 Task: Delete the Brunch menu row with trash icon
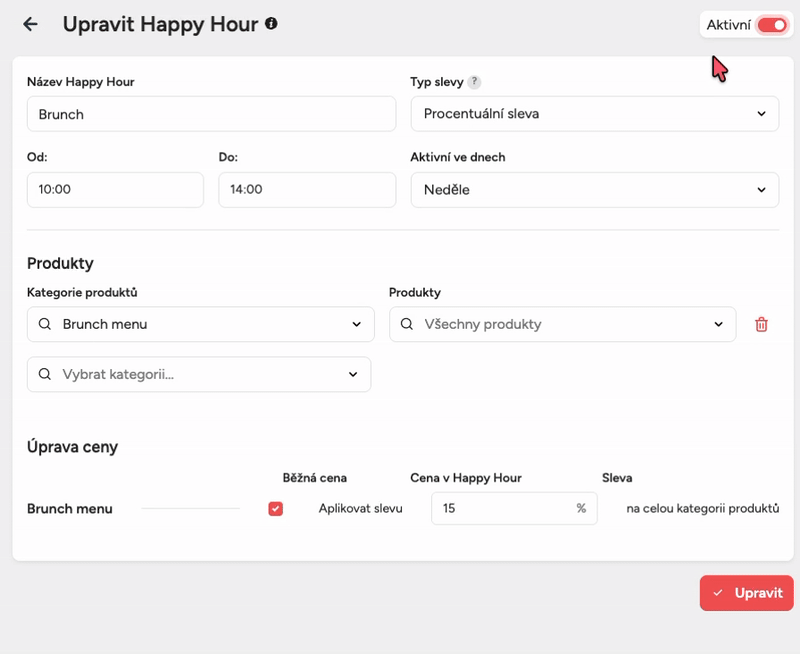click(x=761, y=324)
